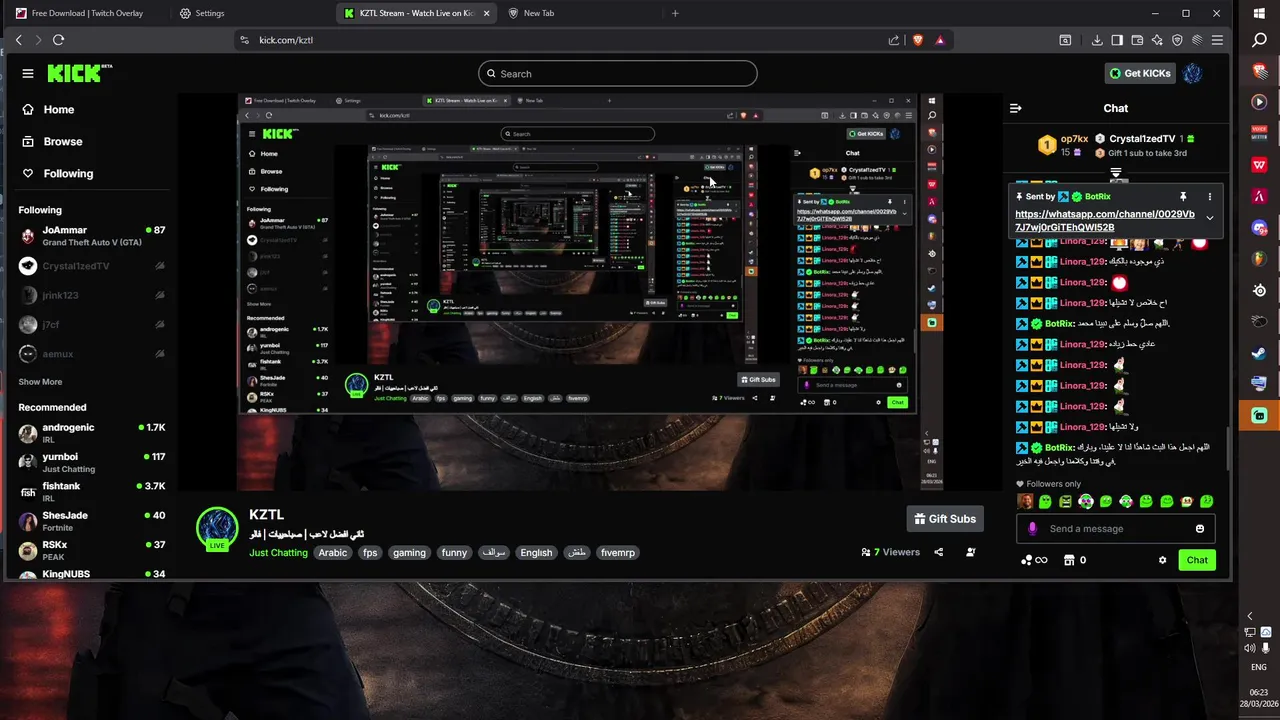Screen dimensions: 1280x720
Task: Toggle the browser sidebar panel icon
Action: (x=1117, y=40)
